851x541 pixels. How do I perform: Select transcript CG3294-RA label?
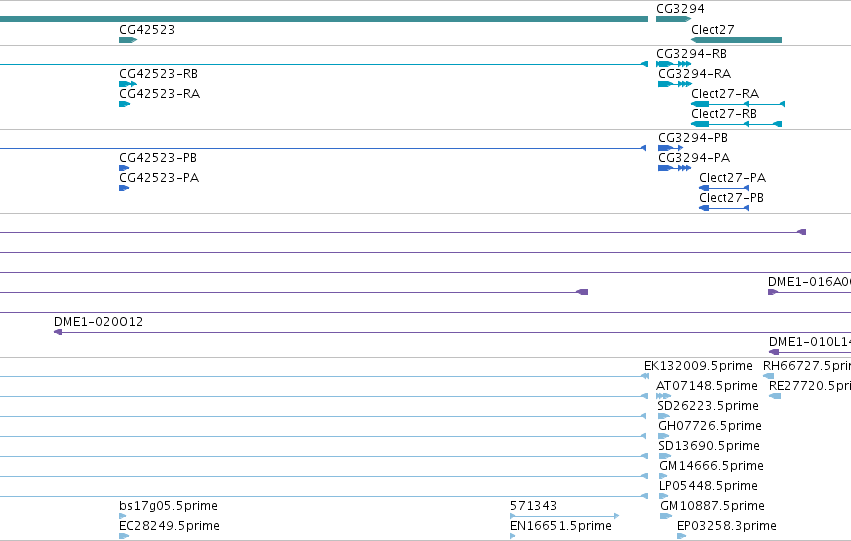coord(695,73)
